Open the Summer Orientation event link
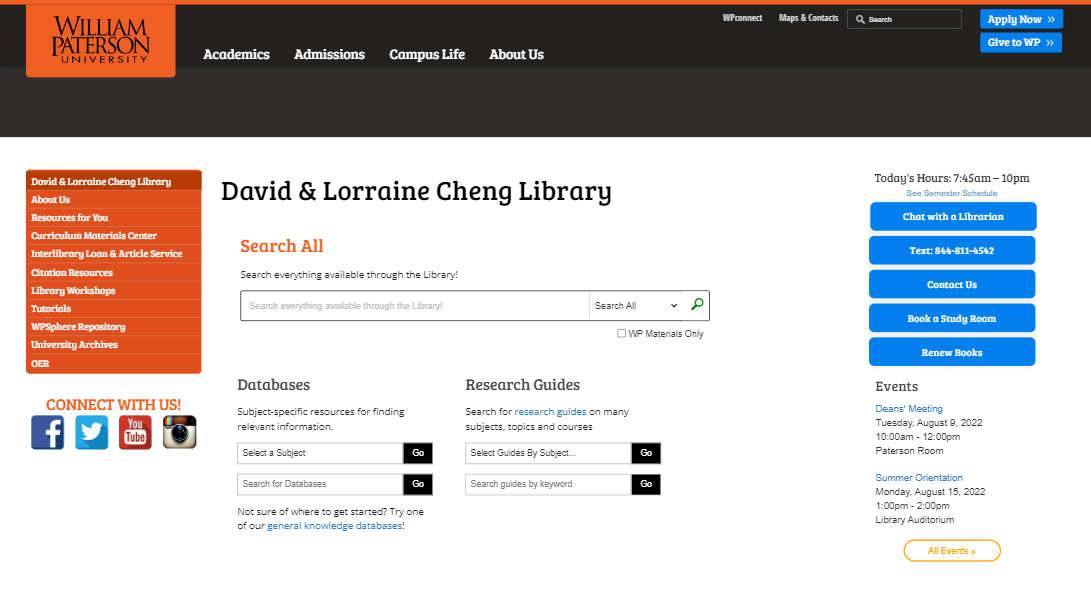Image resolution: width=1091 pixels, height=603 pixels. pos(918,478)
